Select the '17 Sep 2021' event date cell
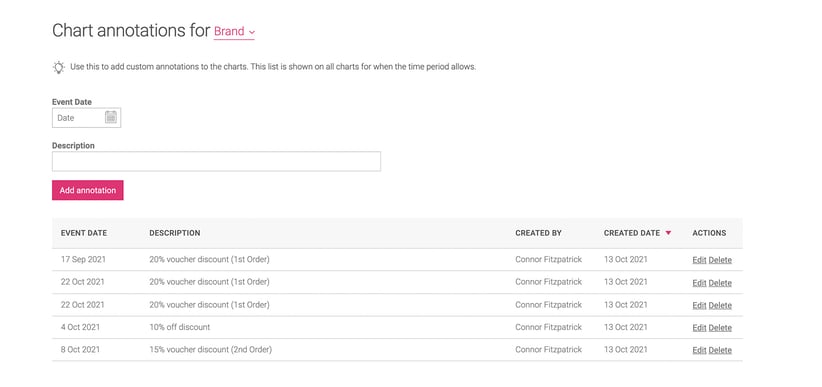The width and height of the screenshot is (822, 387). click(x=82, y=259)
